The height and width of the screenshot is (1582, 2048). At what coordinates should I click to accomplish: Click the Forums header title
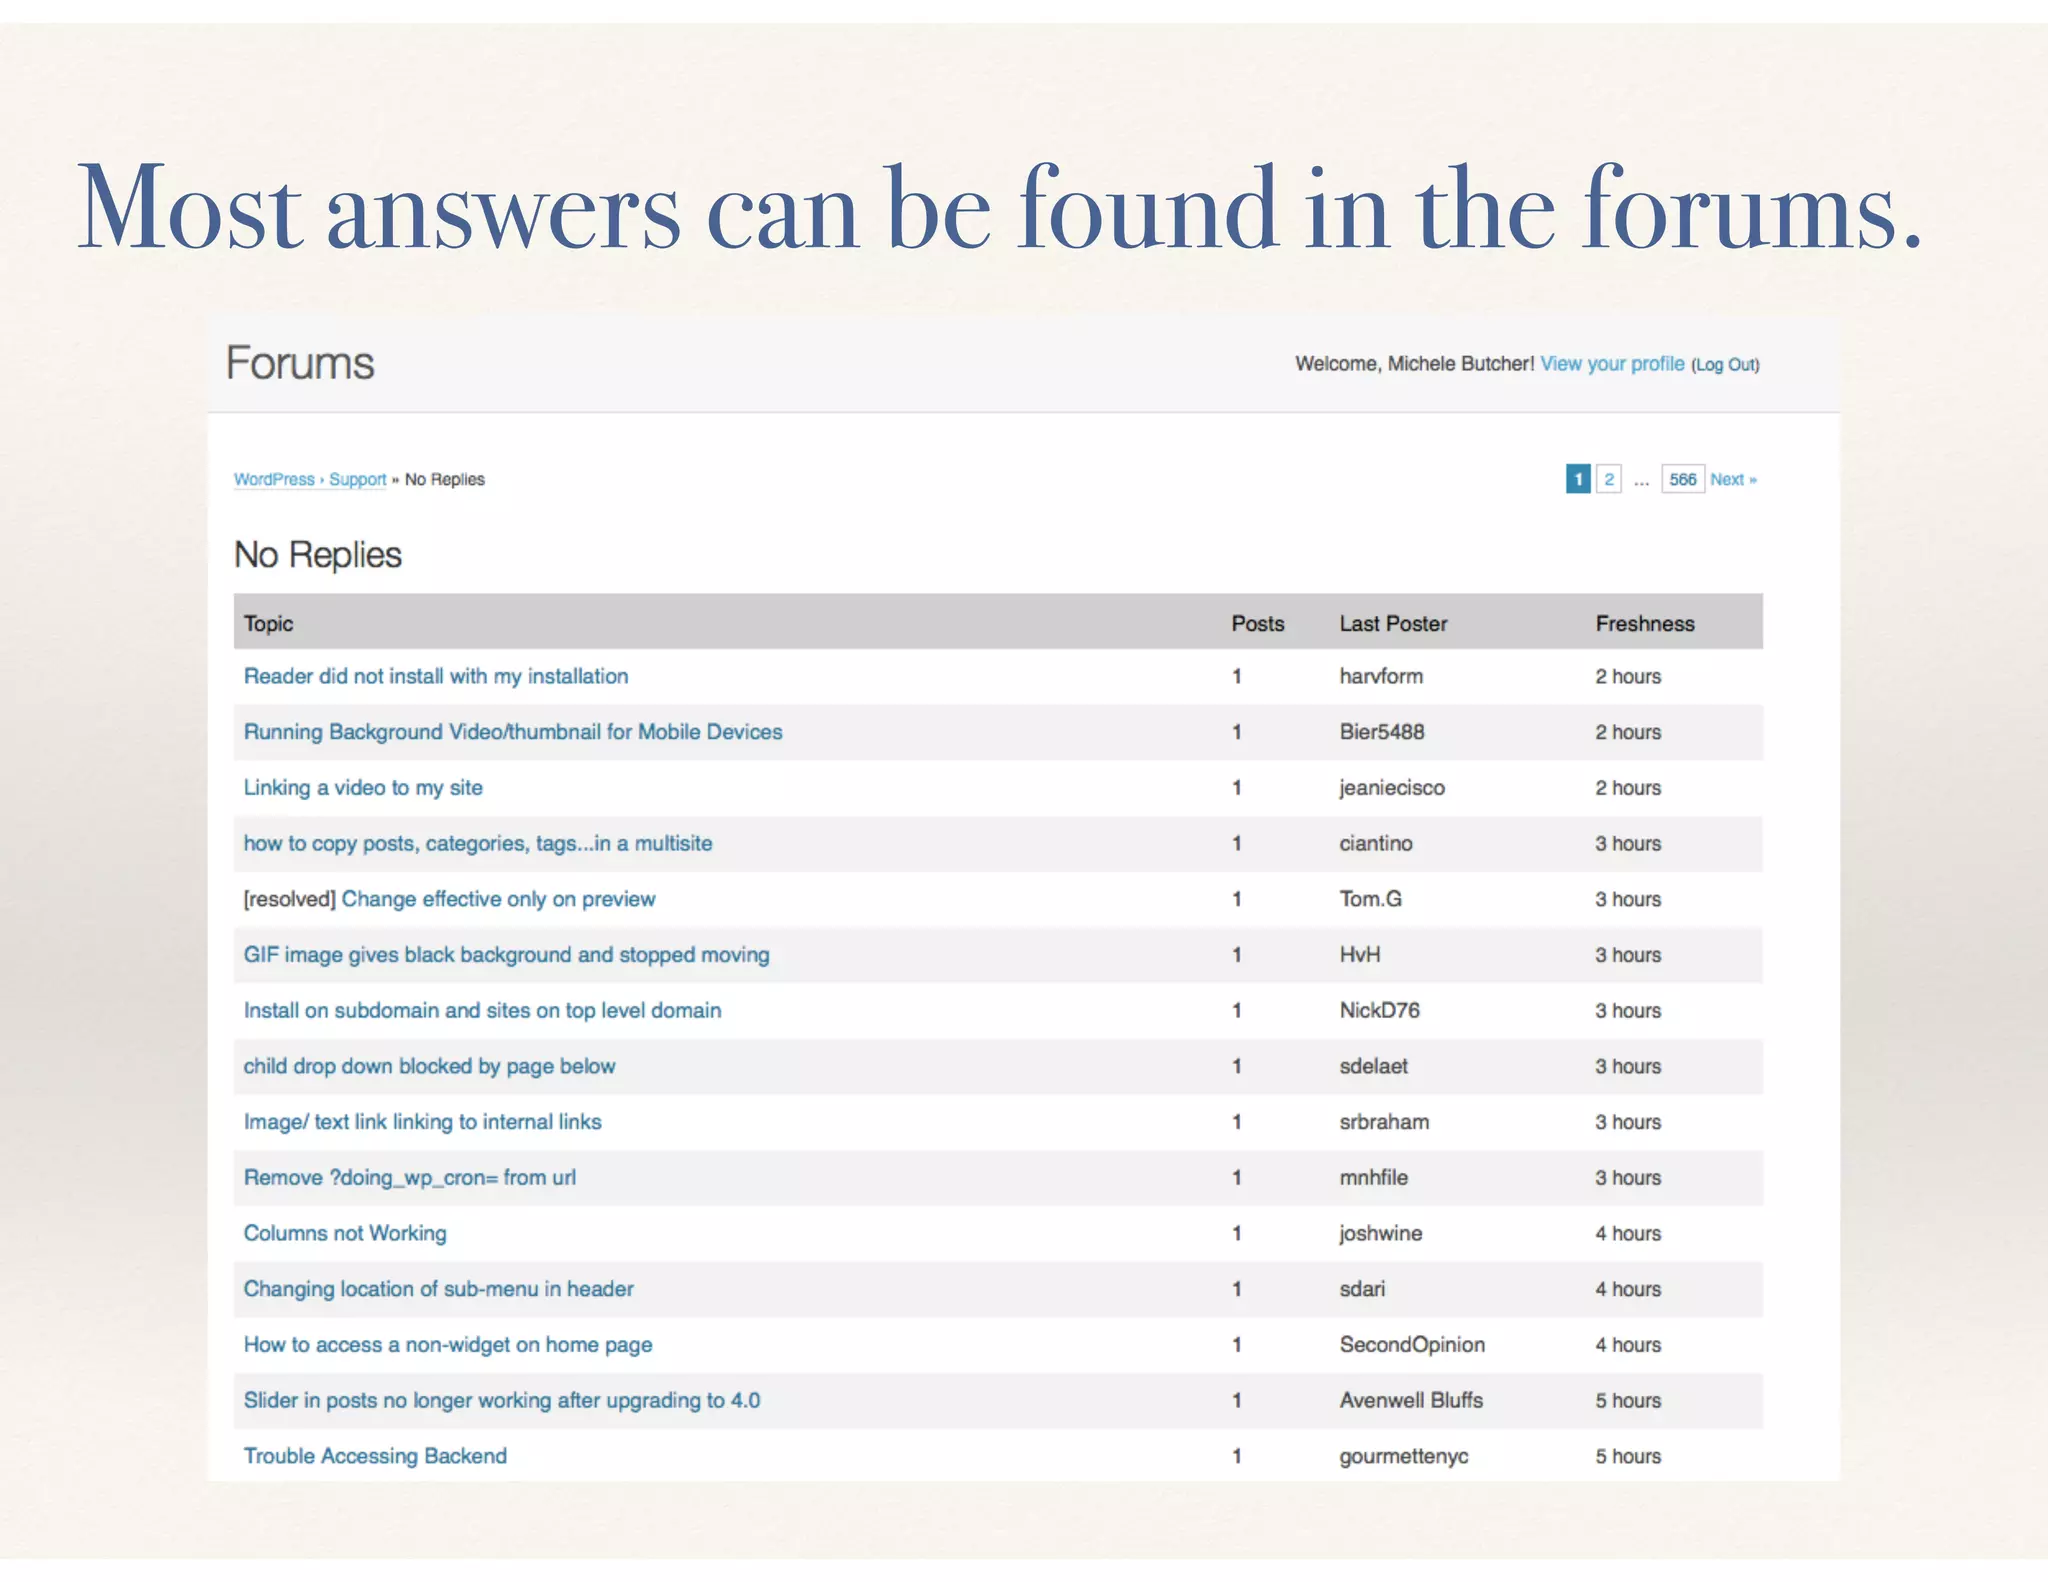click(300, 363)
